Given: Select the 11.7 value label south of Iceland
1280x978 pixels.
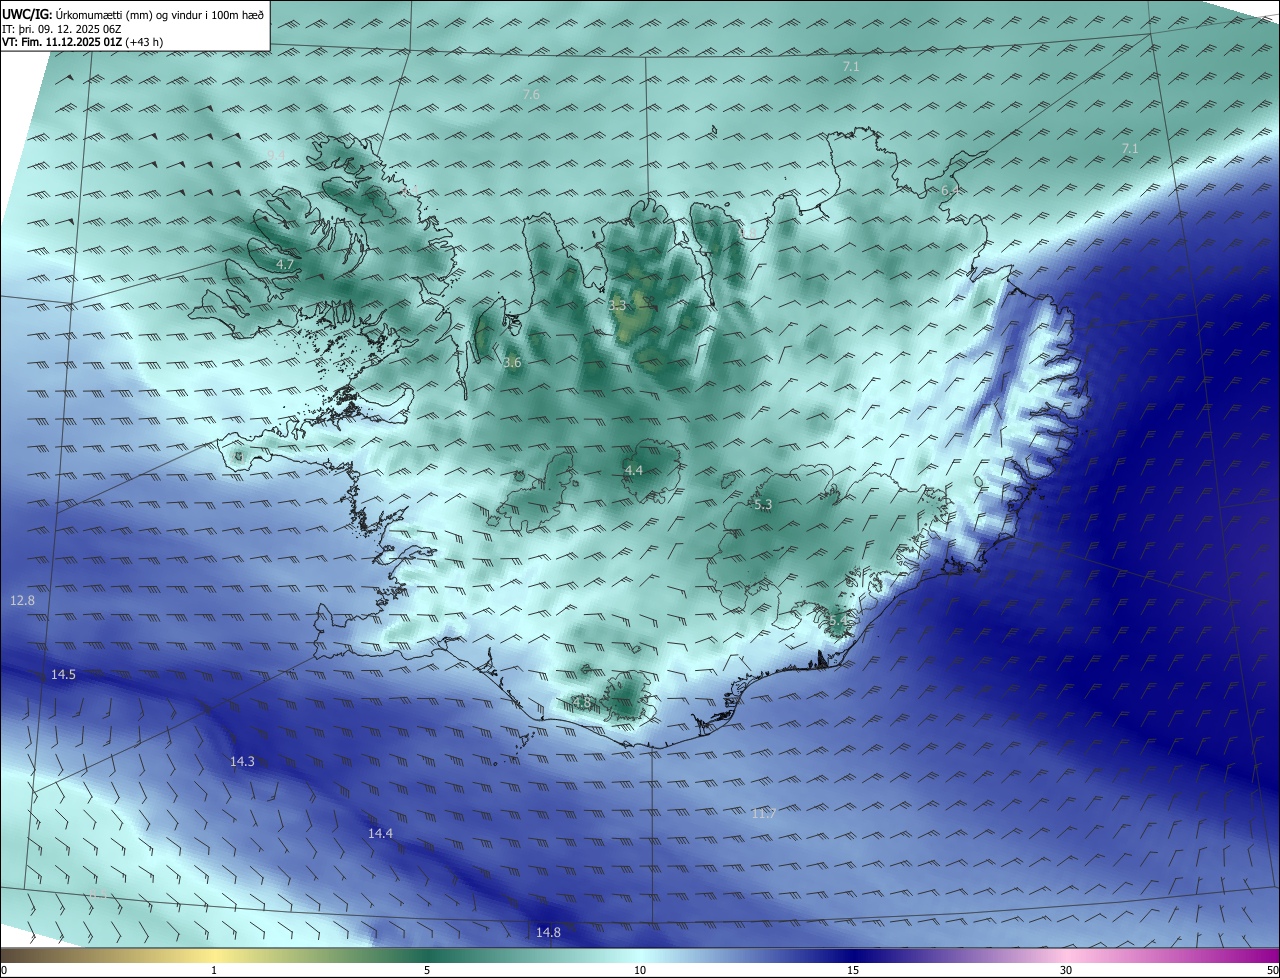Looking at the screenshot, I should click(x=763, y=814).
